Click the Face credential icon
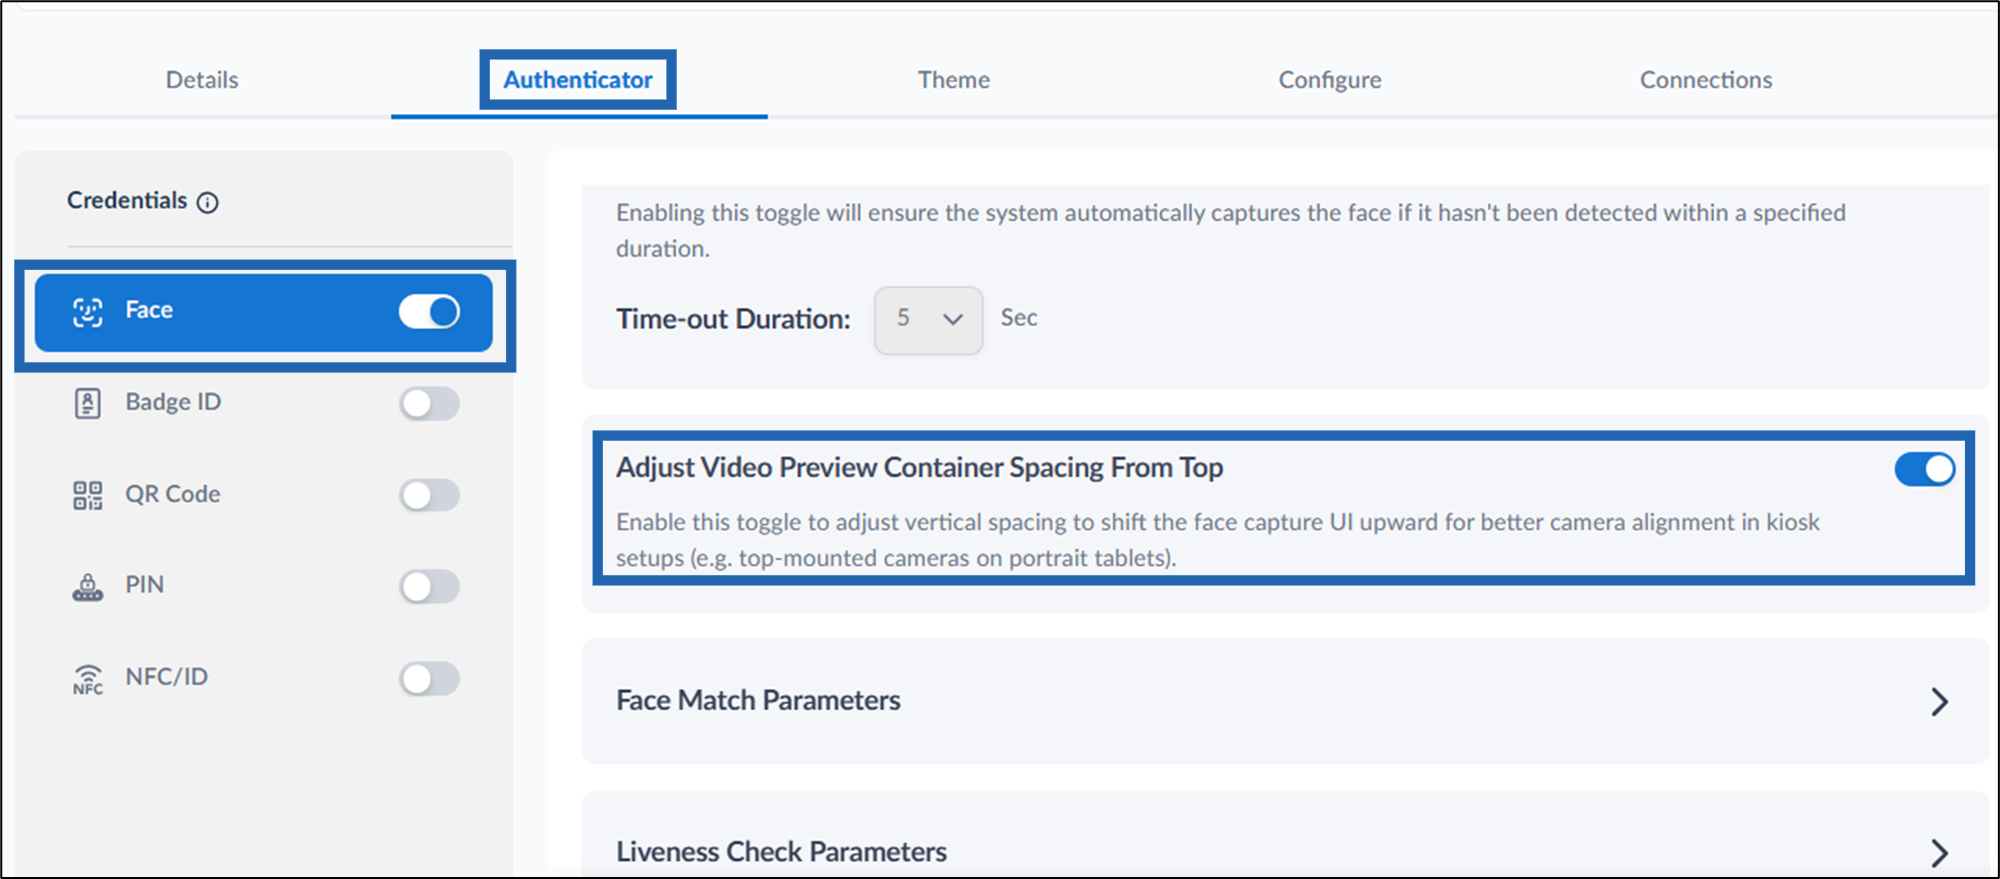 (88, 312)
